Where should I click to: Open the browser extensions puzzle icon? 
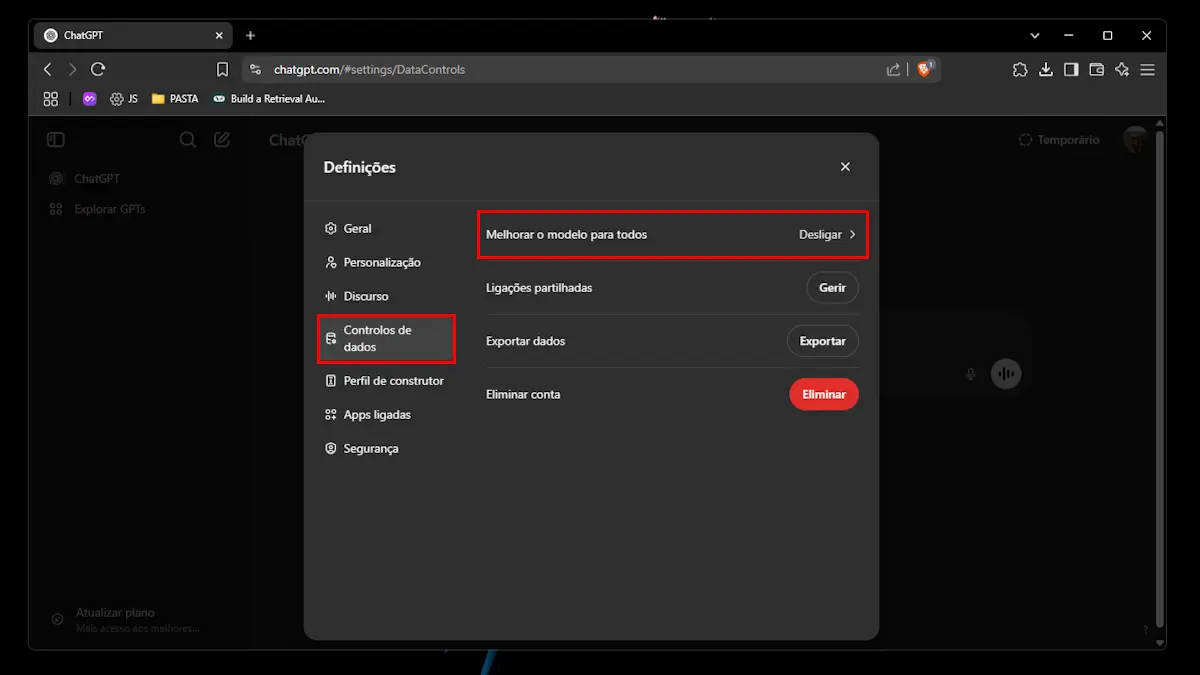[x=1019, y=70]
